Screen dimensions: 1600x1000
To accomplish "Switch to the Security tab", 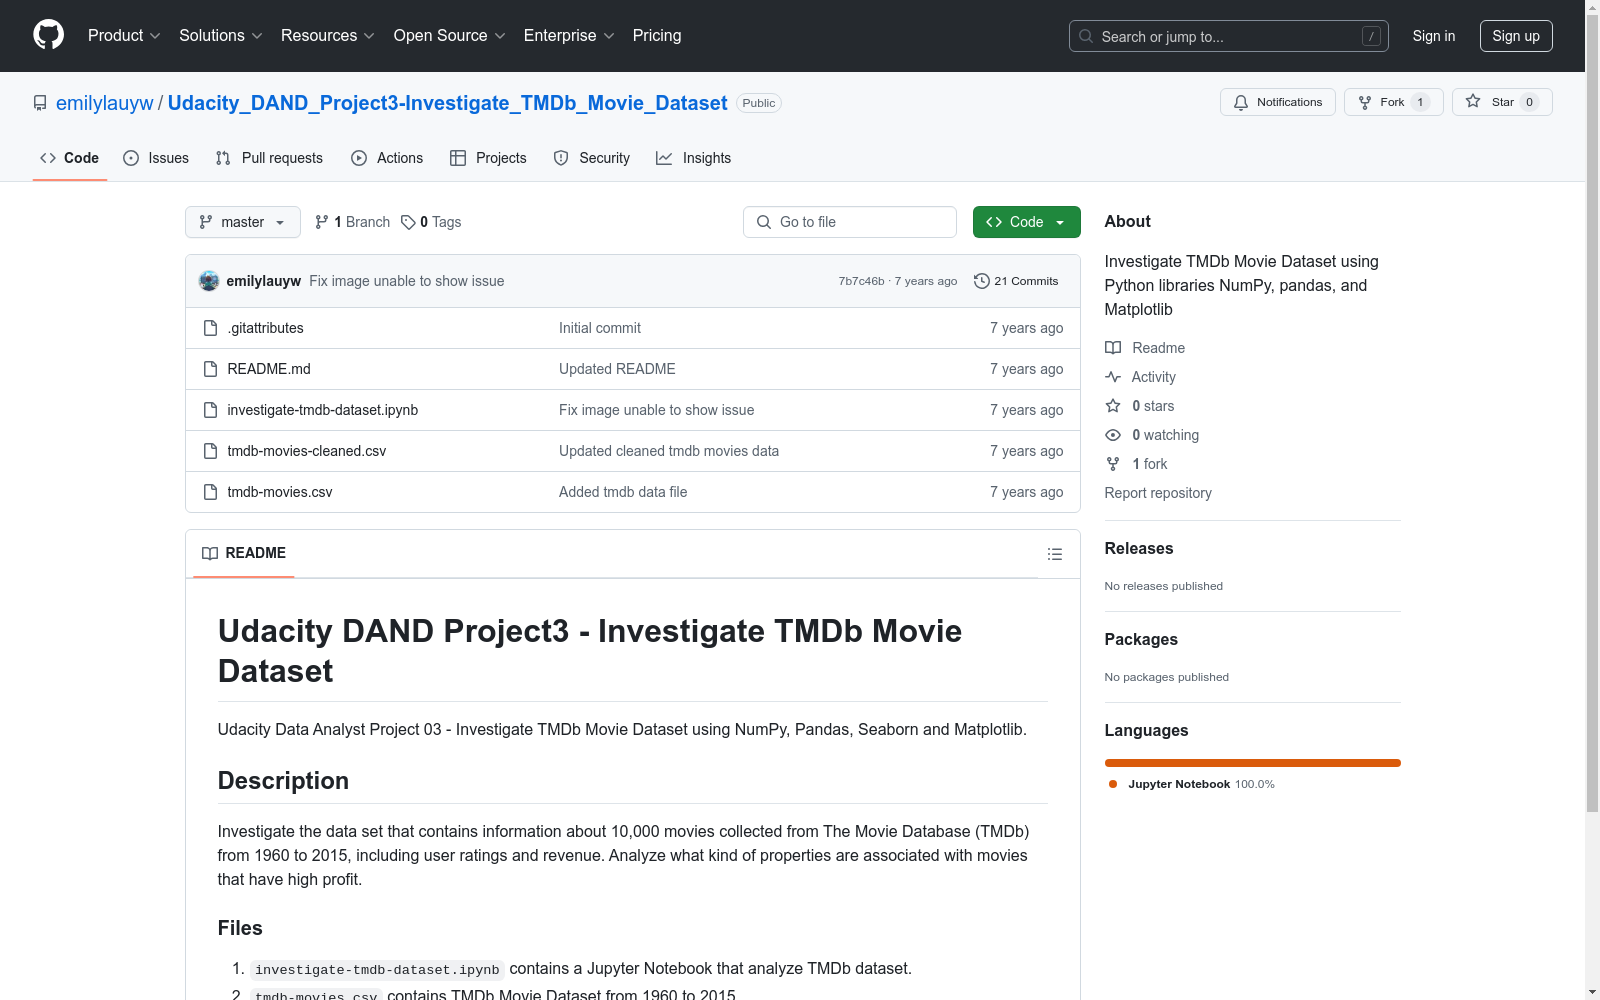I will [592, 158].
